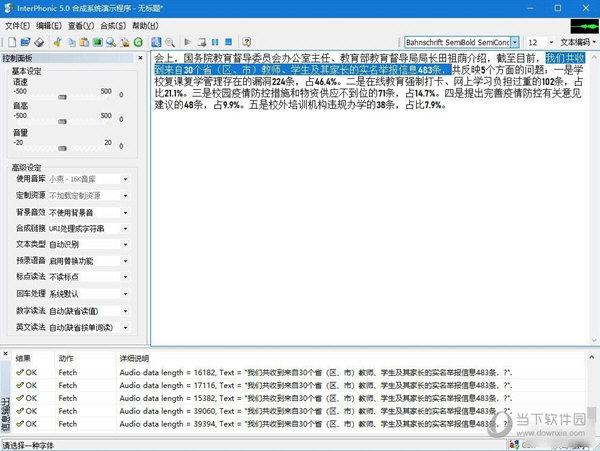Expand the 数字读法 dropdown
The width and height of the screenshot is (600, 451).
(125, 311)
